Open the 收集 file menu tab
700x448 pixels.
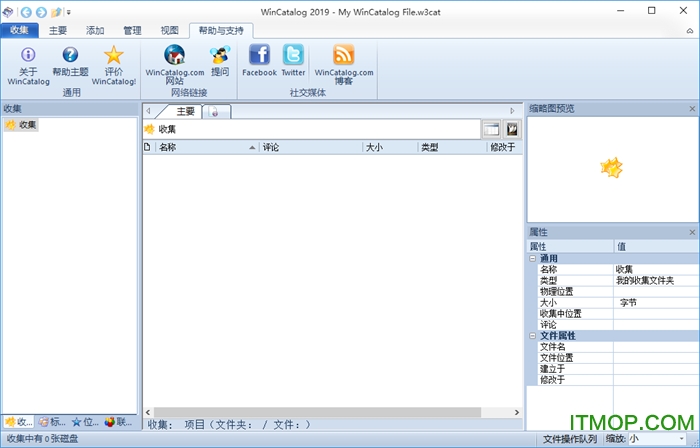(x=19, y=30)
